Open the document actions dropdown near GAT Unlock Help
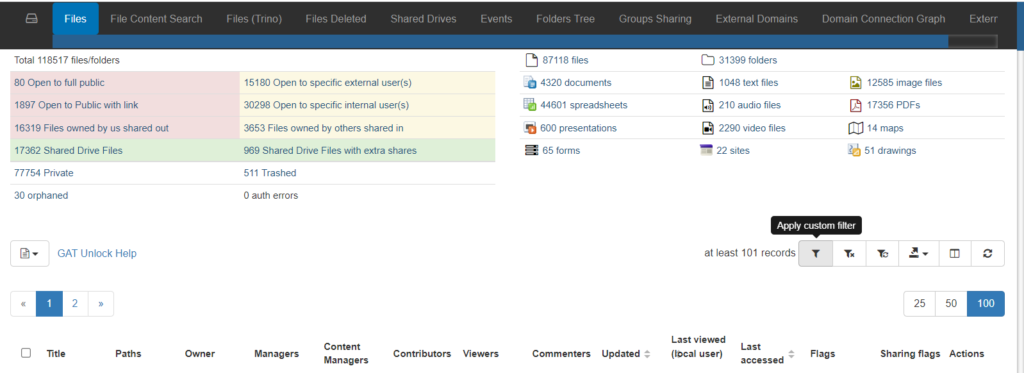 29,253
